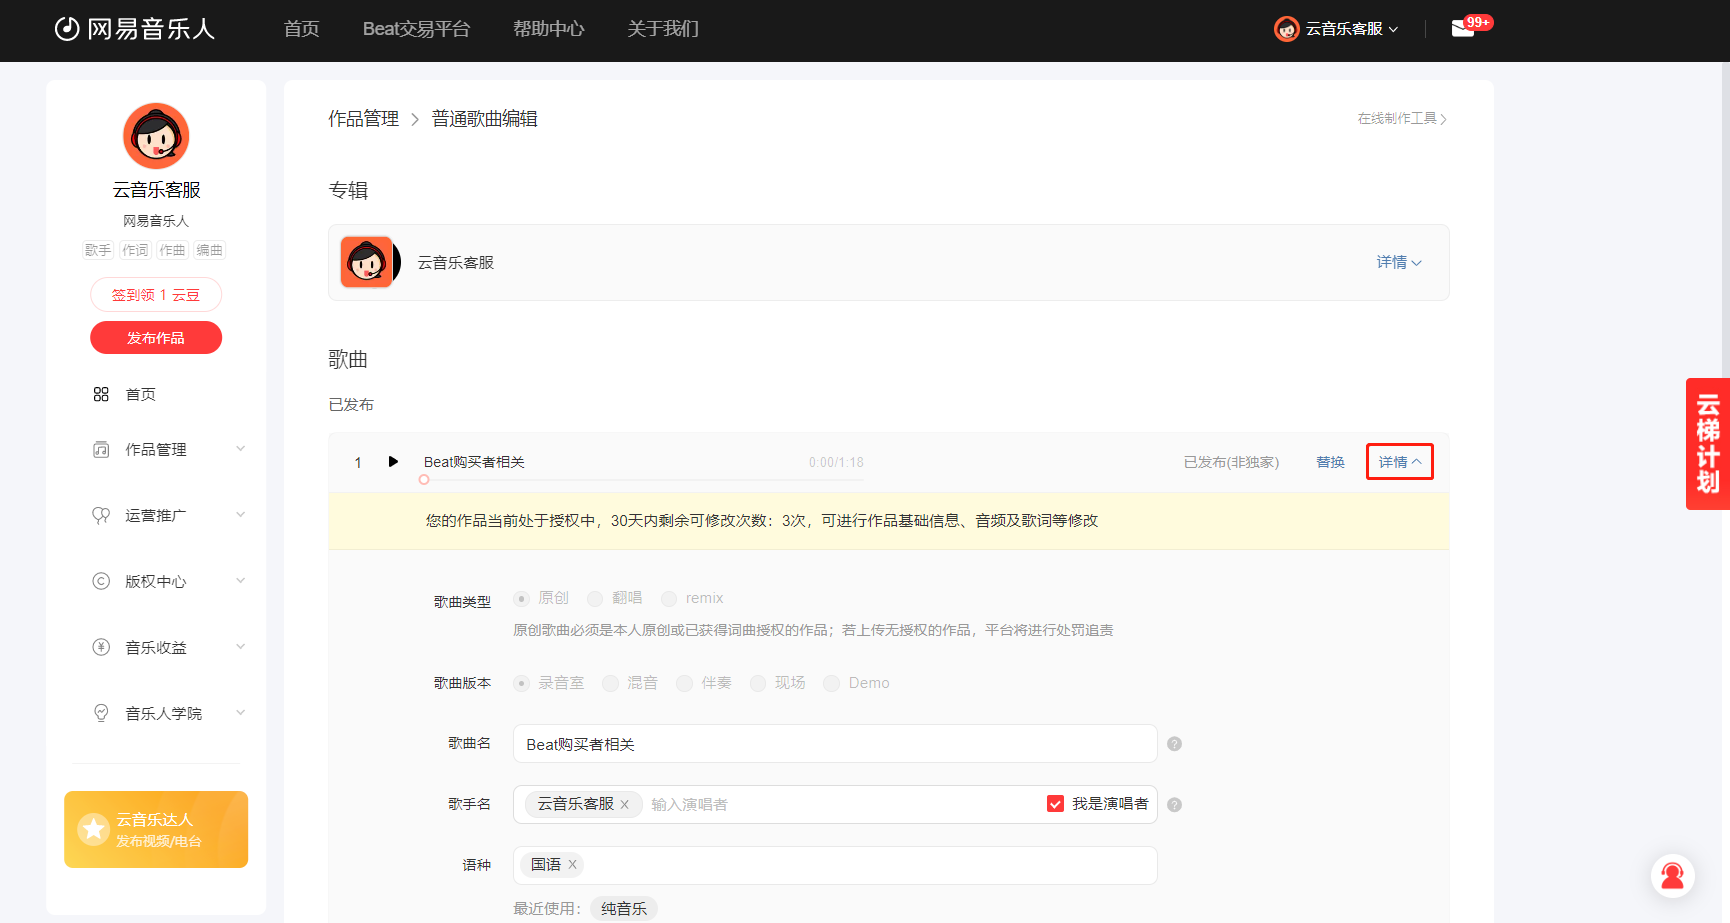This screenshot has width=1730, height=923.
Task: Expand the album 详情 section
Action: pos(1398,262)
